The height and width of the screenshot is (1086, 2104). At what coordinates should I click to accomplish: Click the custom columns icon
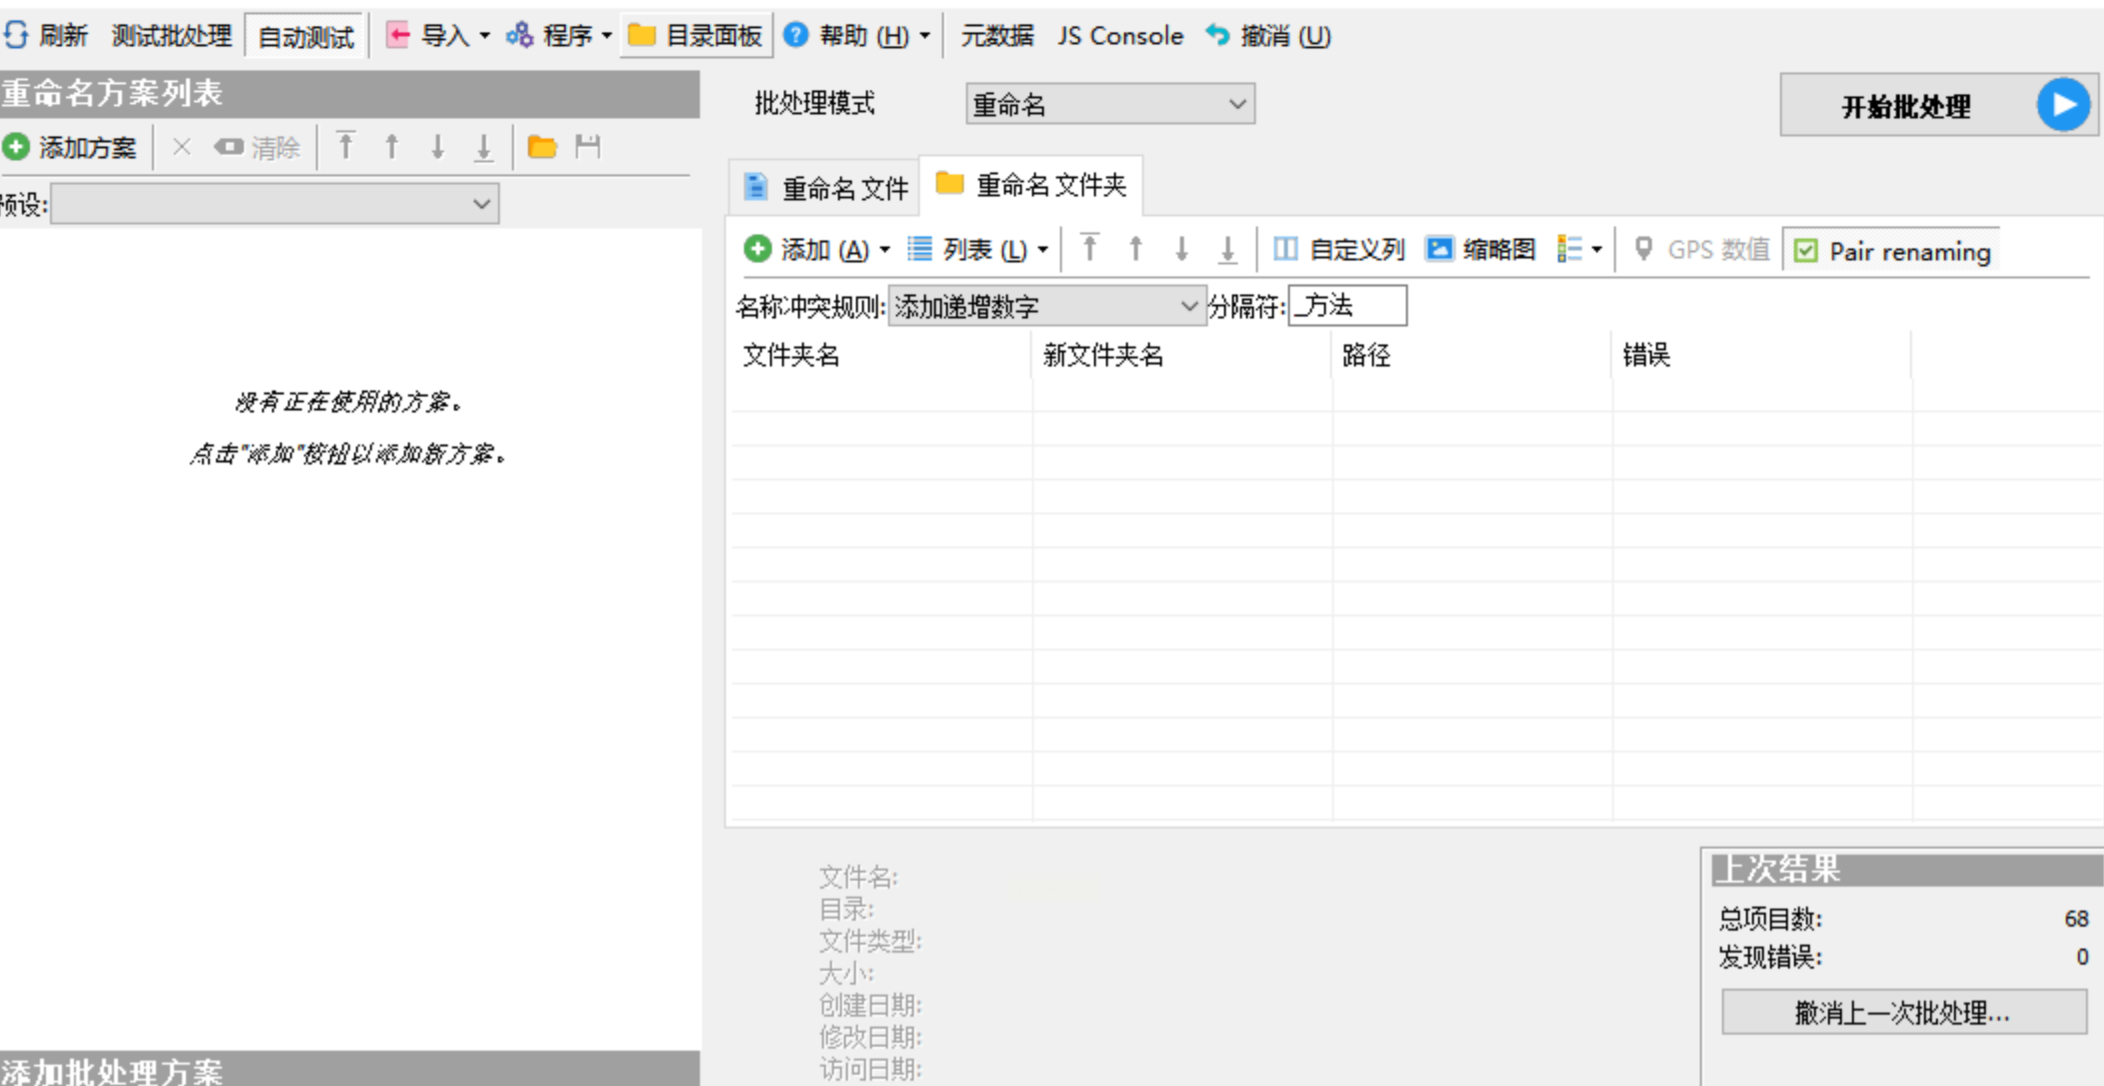tap(1285, 249)
